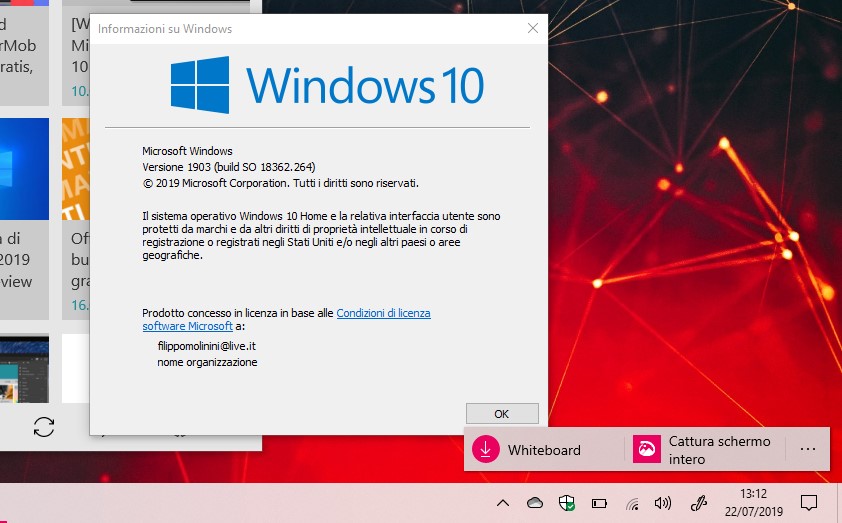Screen dimensions: 842x523
Task: Open the Windows Ink workspace pen icon
Action: pos(699,503)
